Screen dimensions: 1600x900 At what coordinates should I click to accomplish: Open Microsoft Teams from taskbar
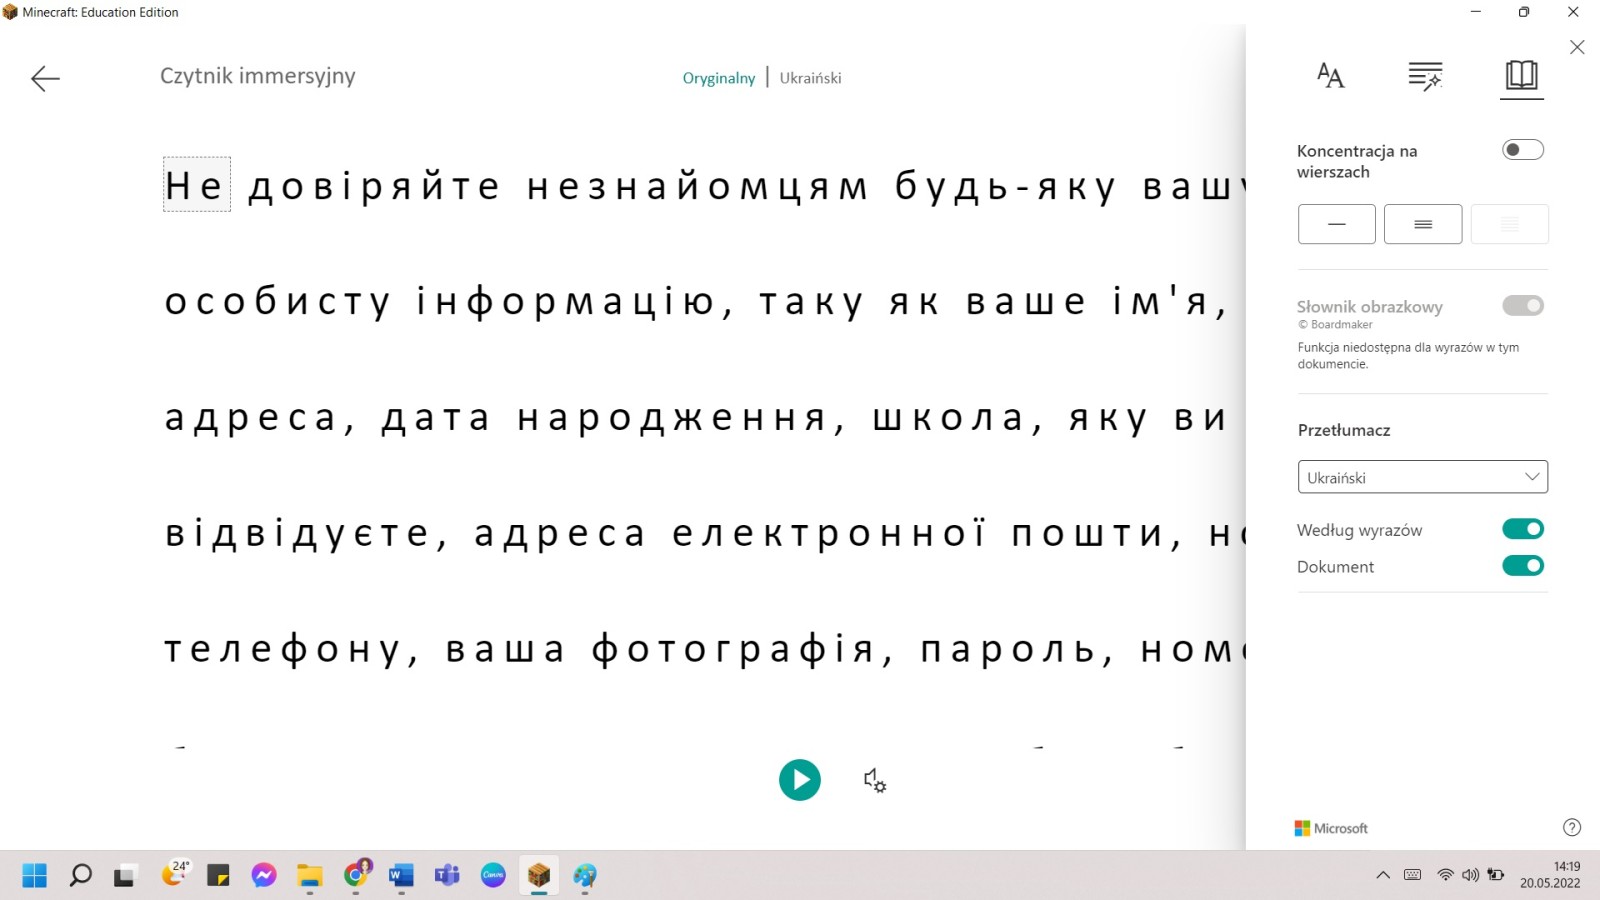[x=446, y=876]
